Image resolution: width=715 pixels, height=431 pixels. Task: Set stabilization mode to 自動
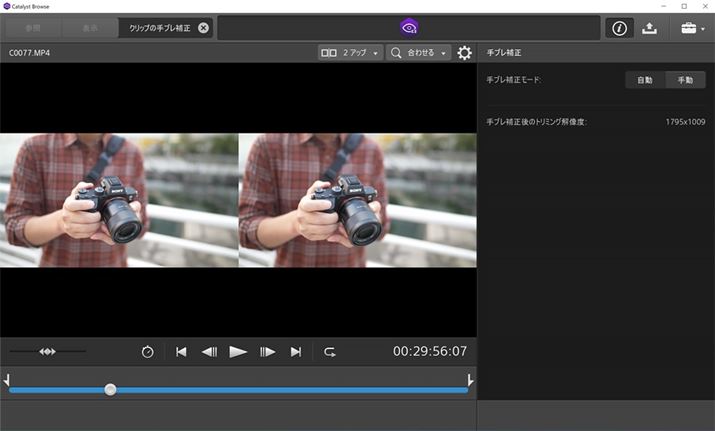[645, 80]
